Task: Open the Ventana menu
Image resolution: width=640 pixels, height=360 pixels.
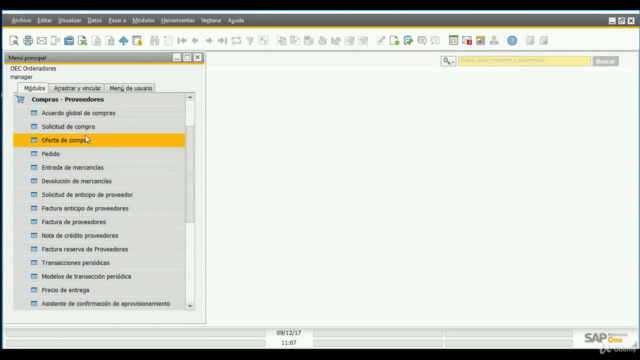Action: coord(211,20)
